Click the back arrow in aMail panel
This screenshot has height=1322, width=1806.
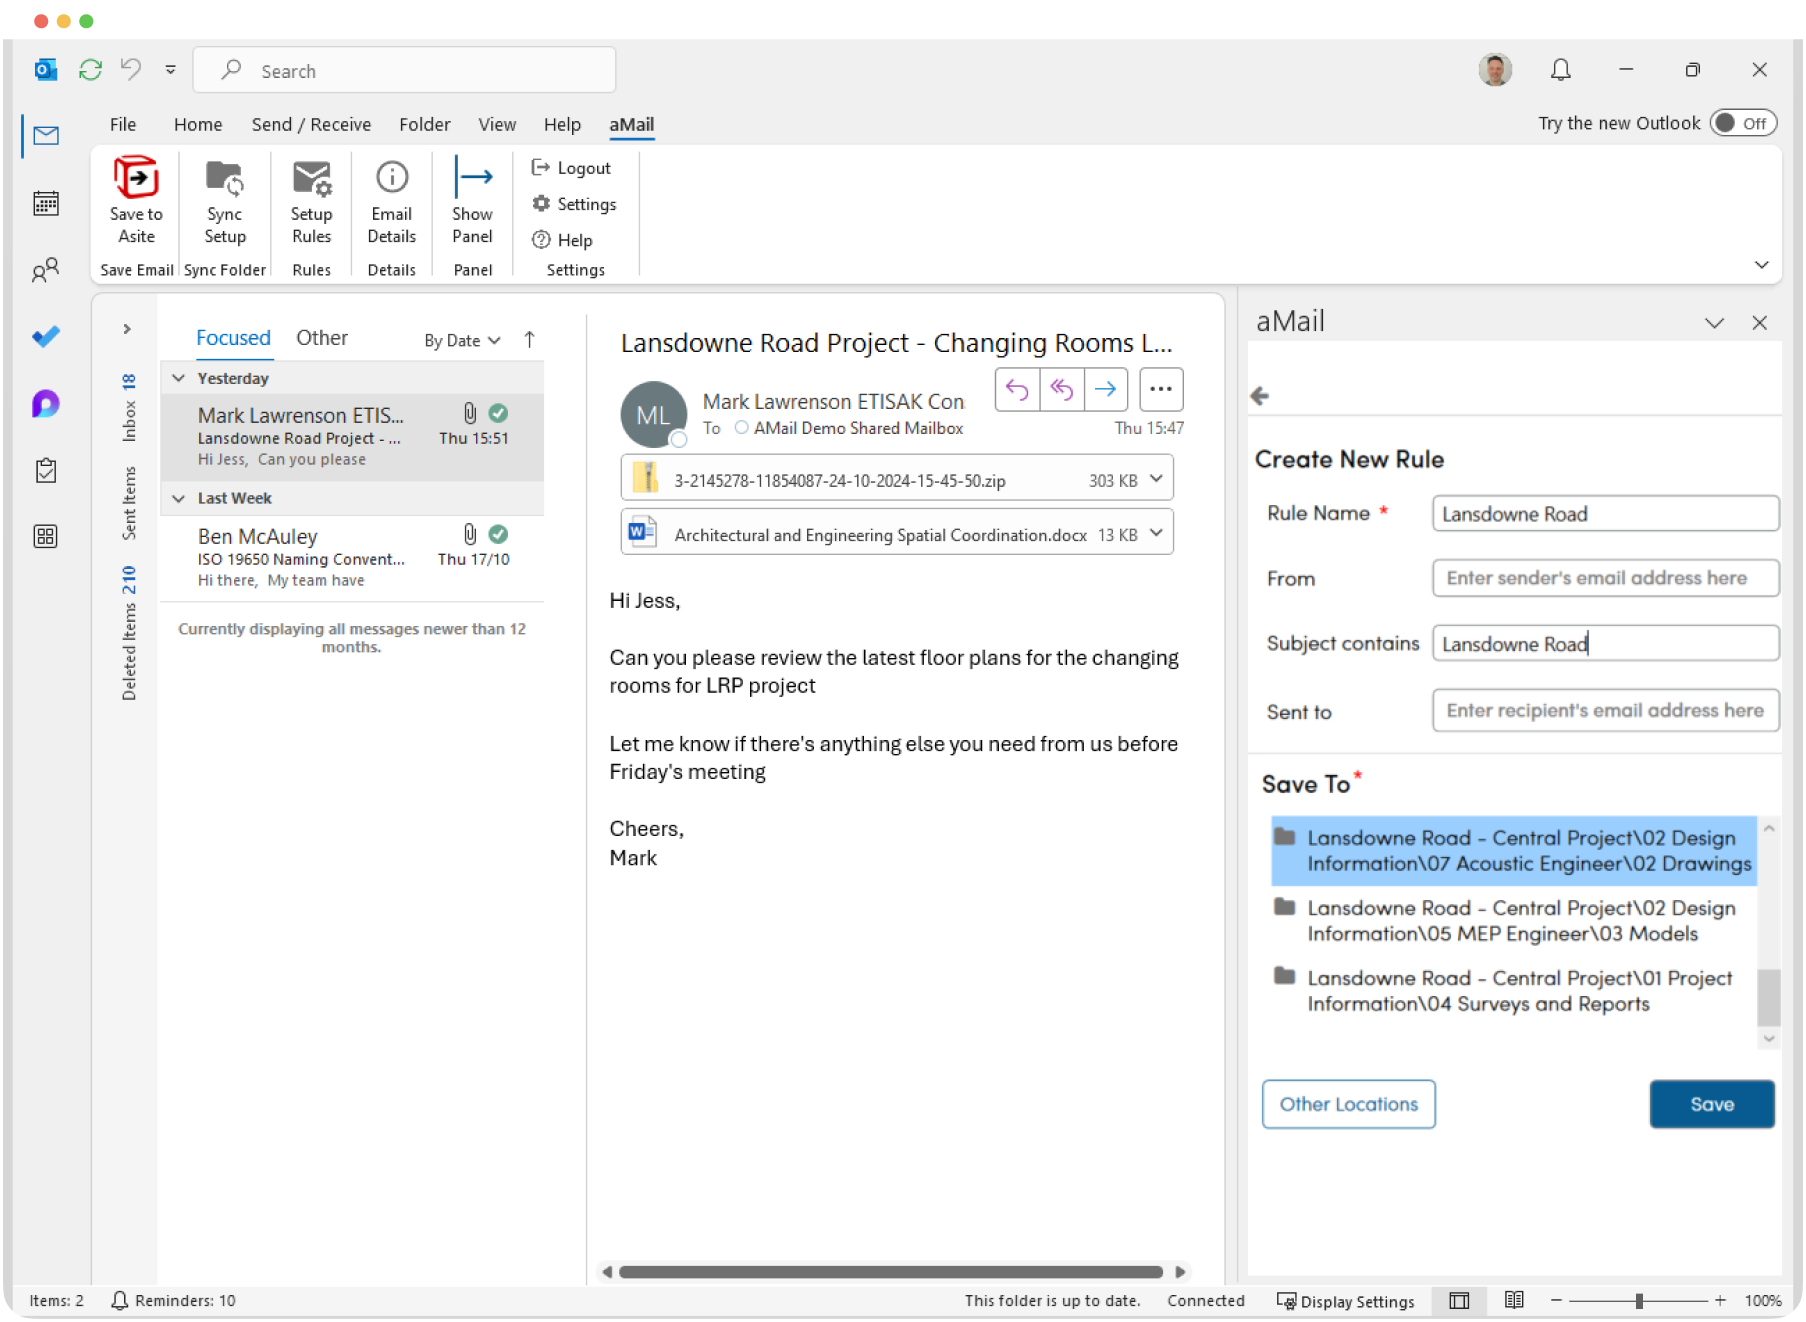click(x=1260, y=396)
